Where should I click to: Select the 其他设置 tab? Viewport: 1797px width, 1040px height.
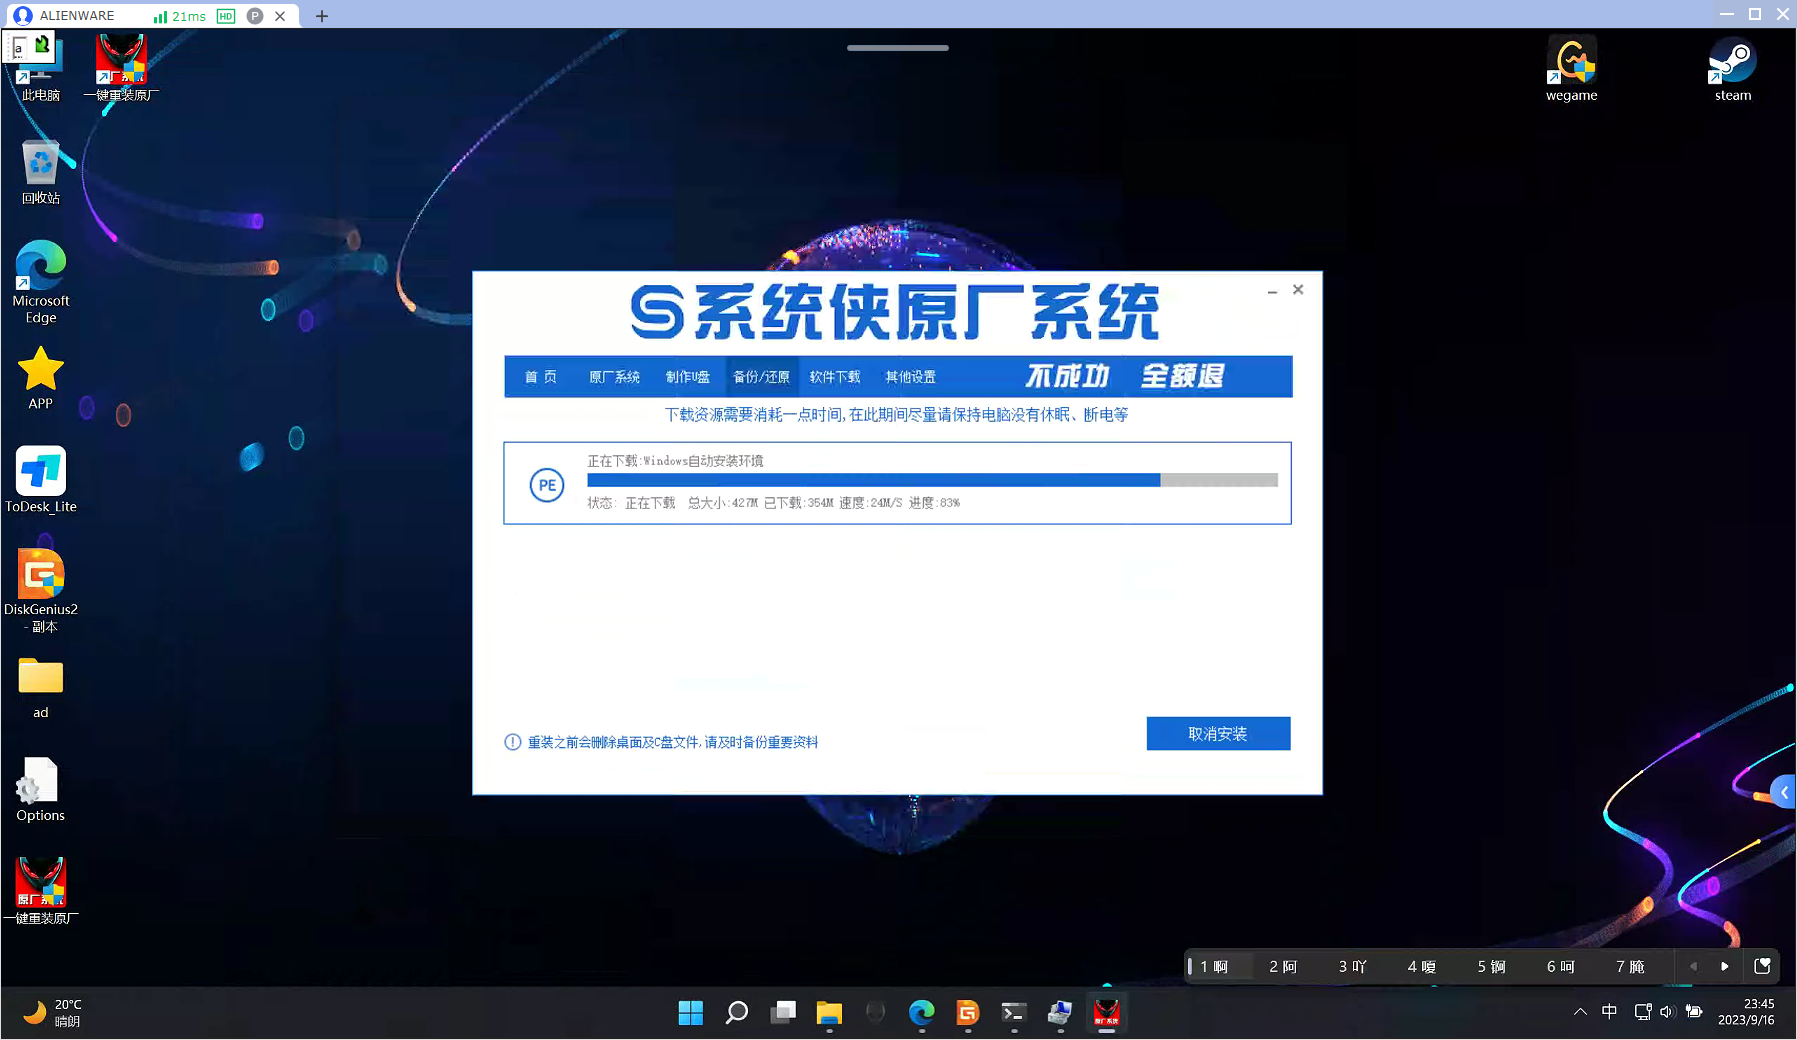[910, 377]
